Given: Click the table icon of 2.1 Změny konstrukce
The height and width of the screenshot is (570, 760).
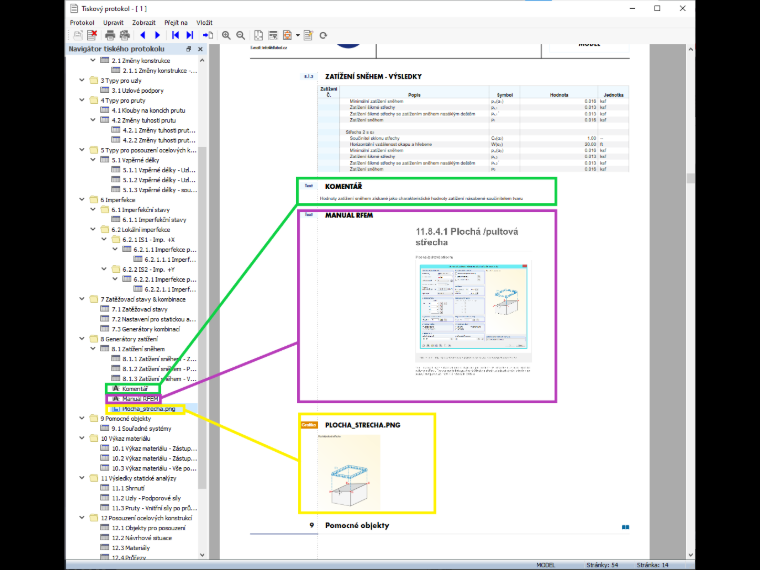Looking at the screenshot, I should [x=104, y=61].
